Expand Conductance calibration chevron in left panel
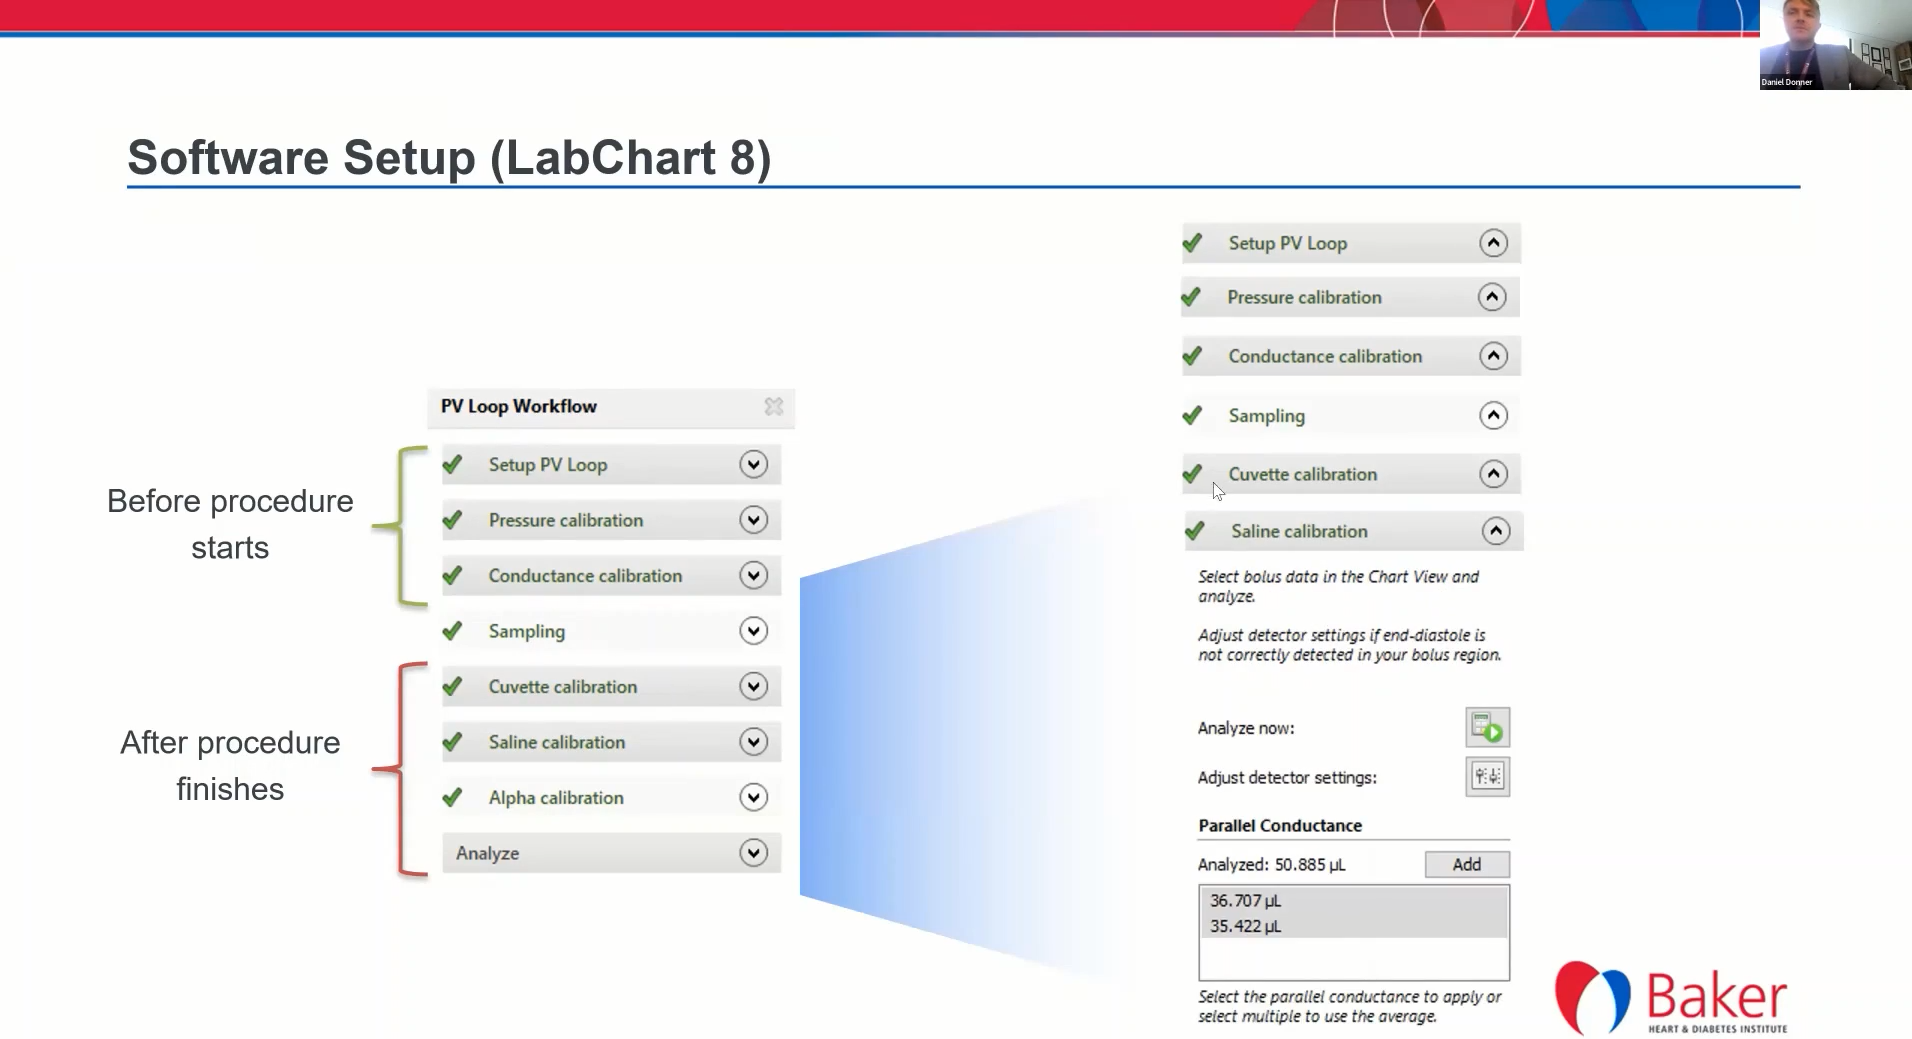The height and width of the screenshot is (1039, 1912). (x=753, y=576)
